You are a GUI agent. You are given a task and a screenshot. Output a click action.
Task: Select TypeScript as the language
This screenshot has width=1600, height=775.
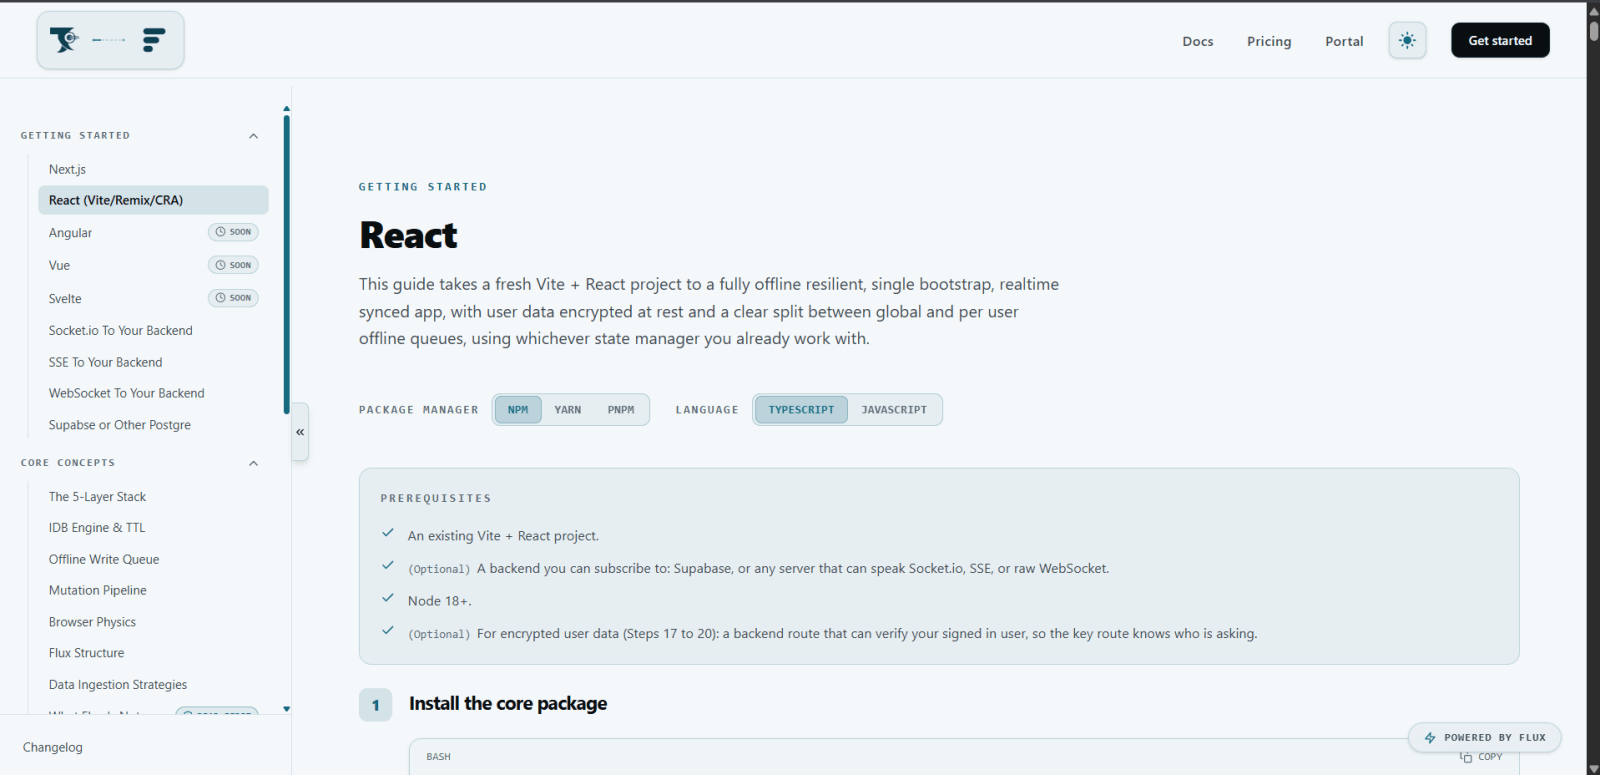[x=801, y=410]
